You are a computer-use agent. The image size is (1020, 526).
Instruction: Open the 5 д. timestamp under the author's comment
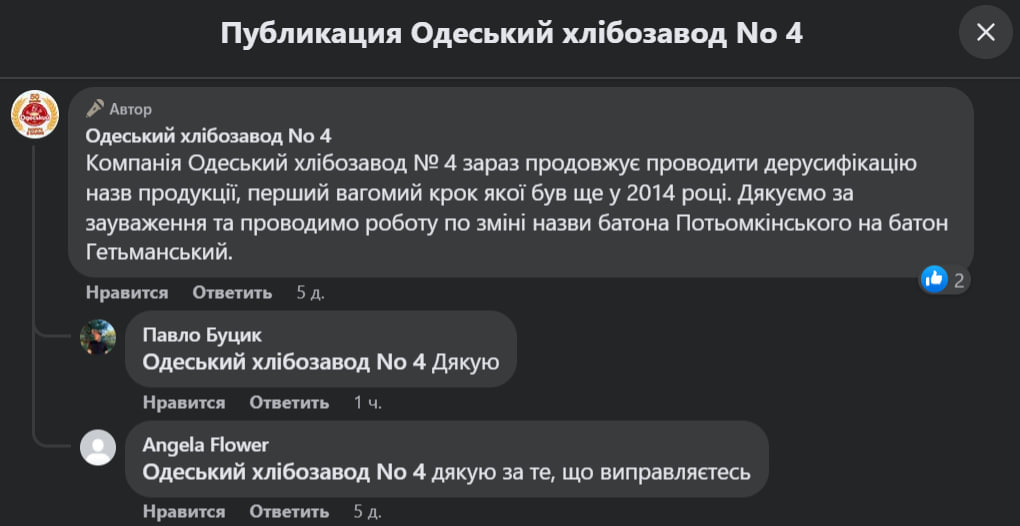pos(310,293)
